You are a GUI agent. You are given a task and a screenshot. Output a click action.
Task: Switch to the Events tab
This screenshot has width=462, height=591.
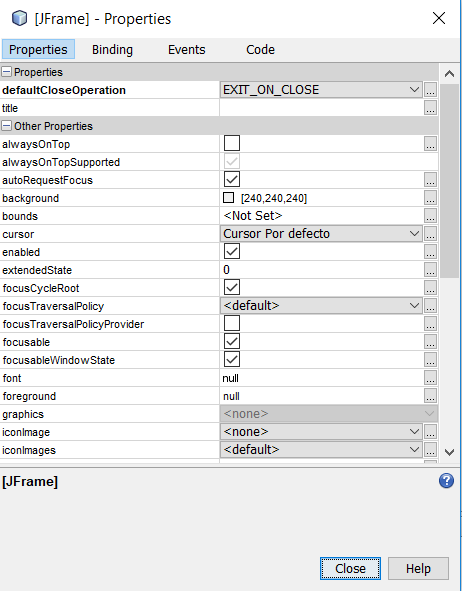click(187, 49)
